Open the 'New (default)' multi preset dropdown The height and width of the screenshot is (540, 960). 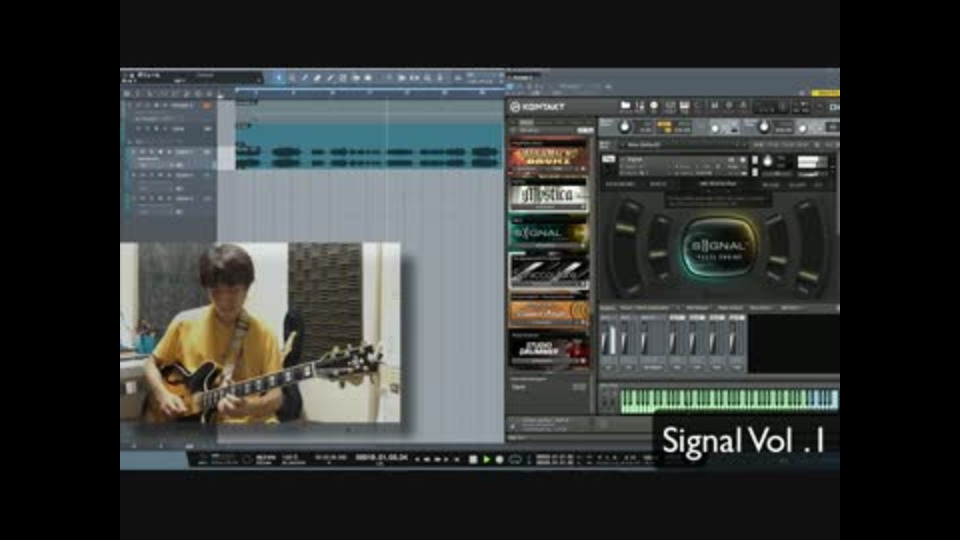click(684, 145)
